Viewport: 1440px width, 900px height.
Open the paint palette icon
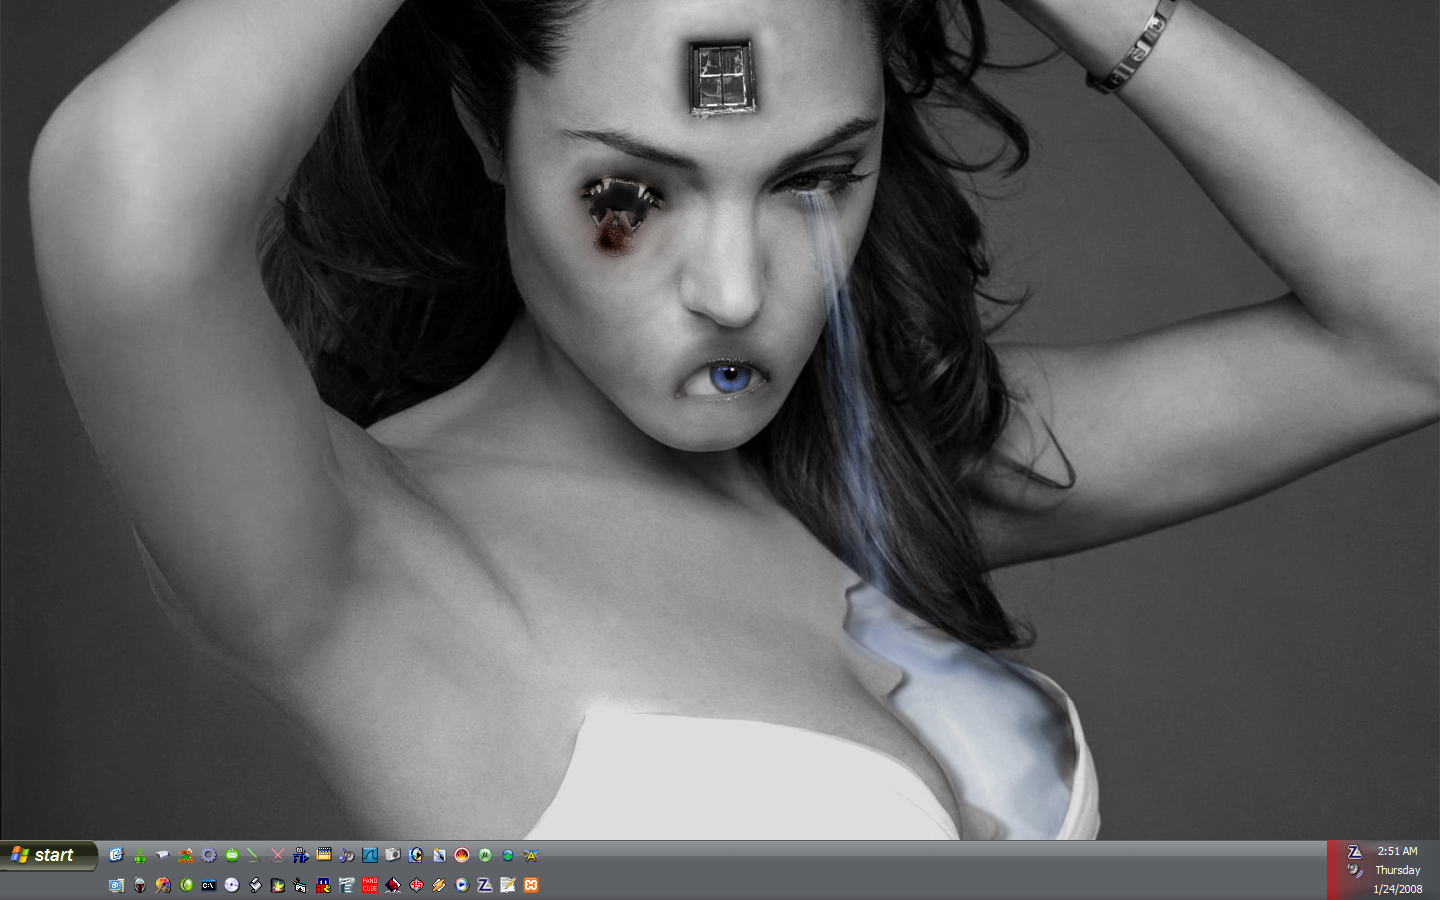click(x=162, y=885)
